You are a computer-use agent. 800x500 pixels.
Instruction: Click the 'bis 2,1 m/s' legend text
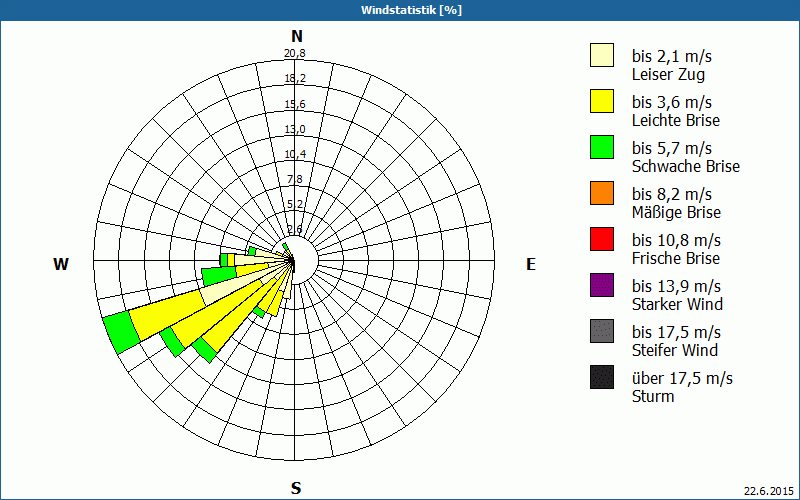tap(671, 56)
